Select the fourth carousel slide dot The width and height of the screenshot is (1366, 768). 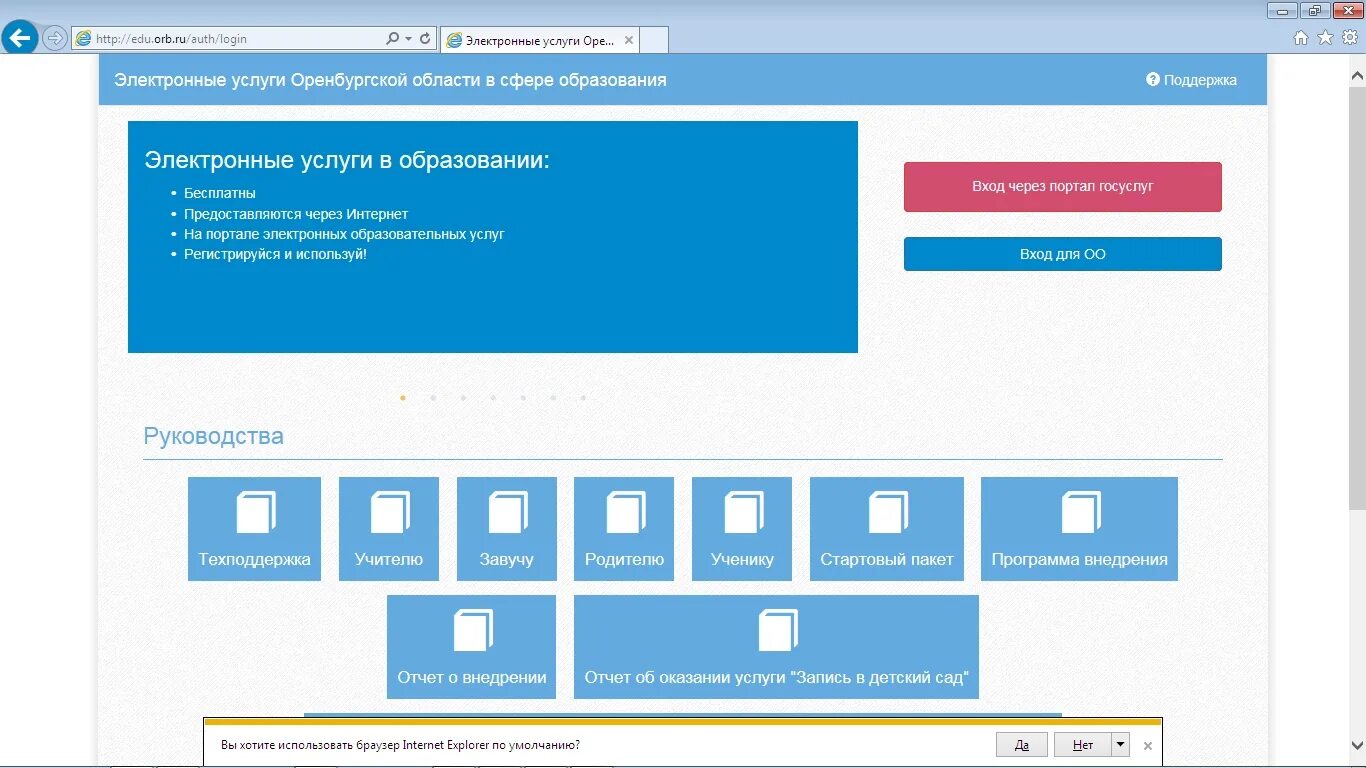[493, 398]
